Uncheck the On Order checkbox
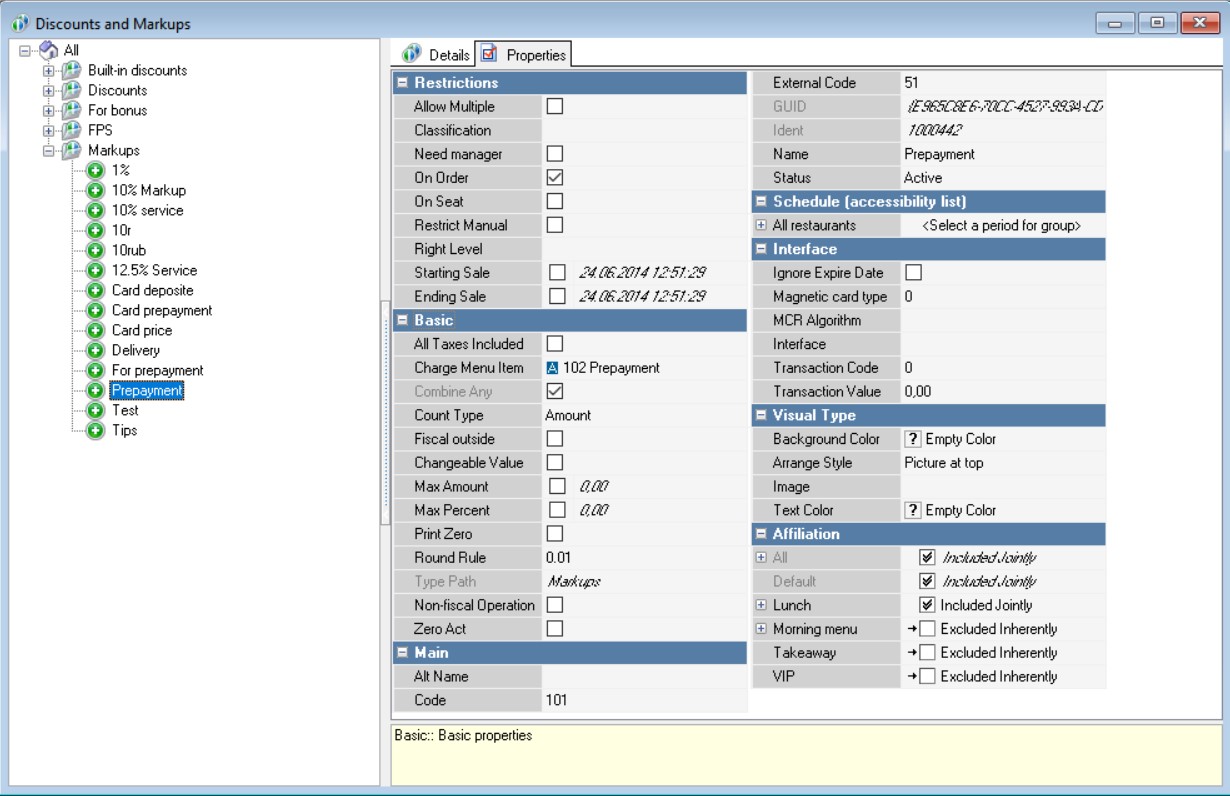The width and height of the screenshot is (1230, 796). click(x=555, y=178)
